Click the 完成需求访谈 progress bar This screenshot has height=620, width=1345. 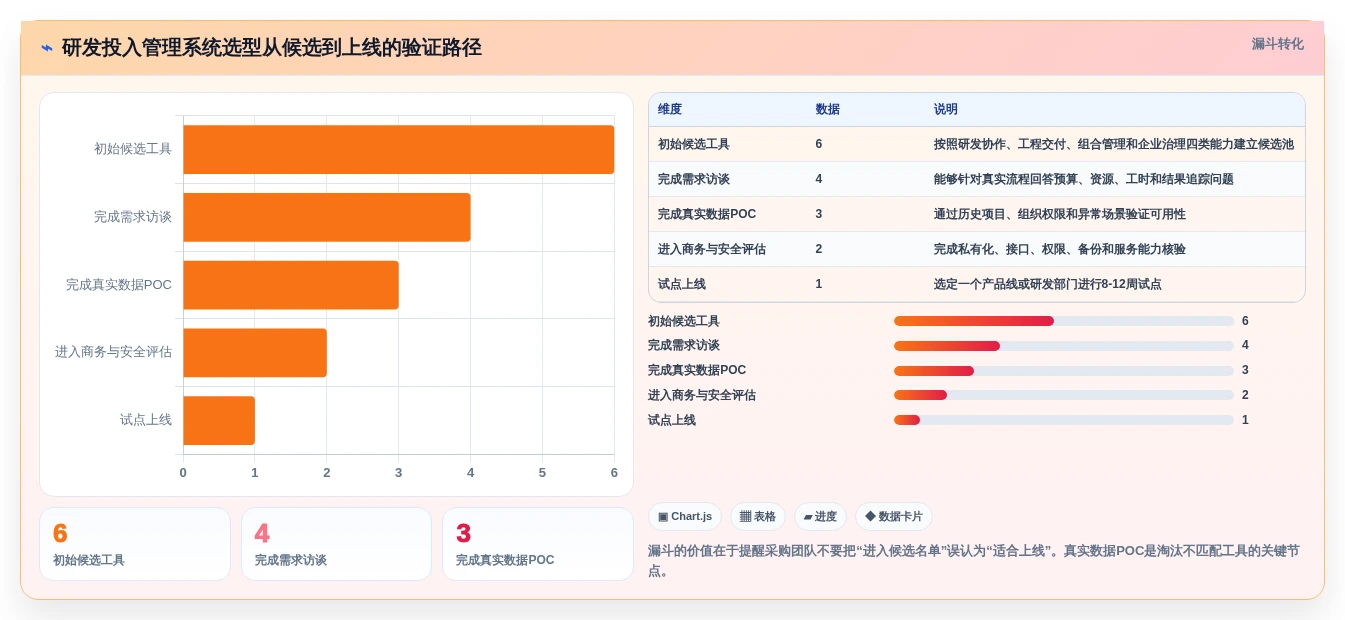click(1064, 346)
